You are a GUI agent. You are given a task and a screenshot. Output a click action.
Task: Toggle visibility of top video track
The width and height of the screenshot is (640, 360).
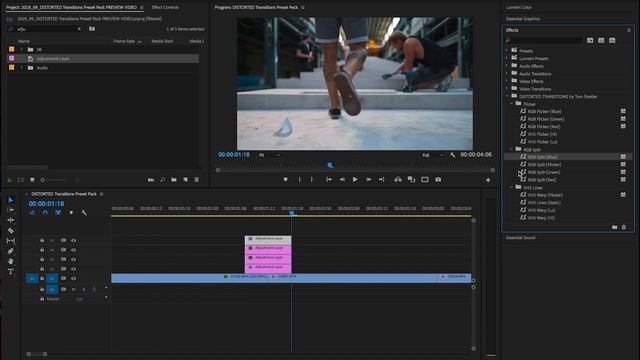coord(73,240)
